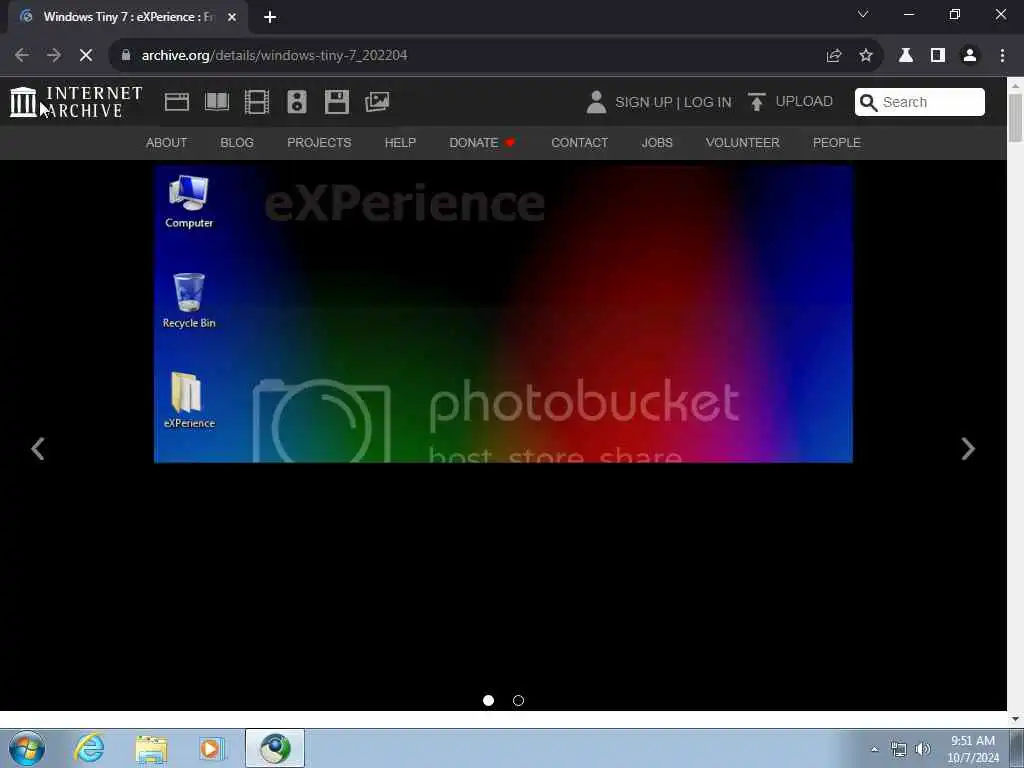Image resolution: width=1024 pixels, height=768 pixels.
Task: Click the eXPerience desktop screenshot image
Action: point(503,314)
